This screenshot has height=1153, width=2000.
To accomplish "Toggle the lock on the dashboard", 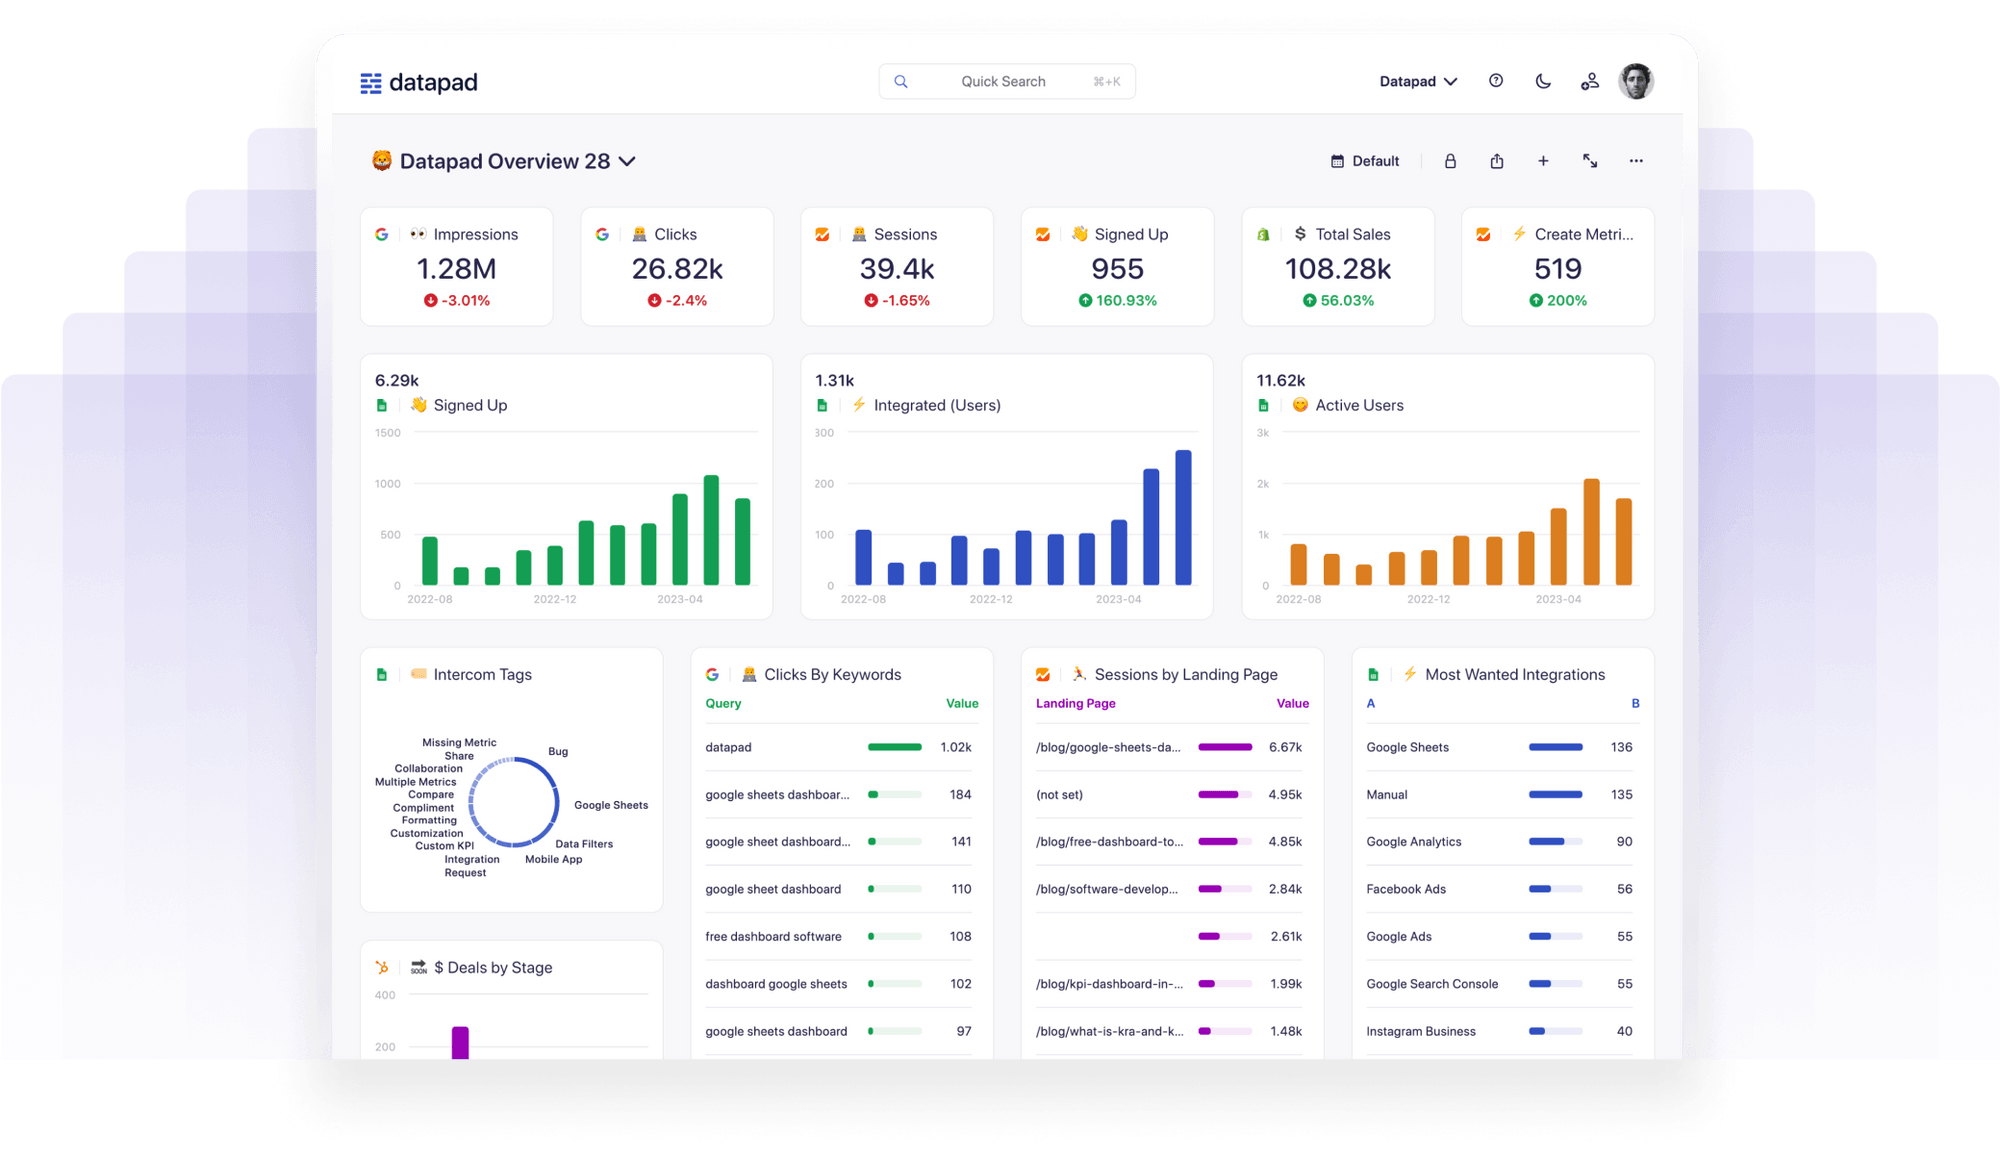I will (x=1450, y=160).
